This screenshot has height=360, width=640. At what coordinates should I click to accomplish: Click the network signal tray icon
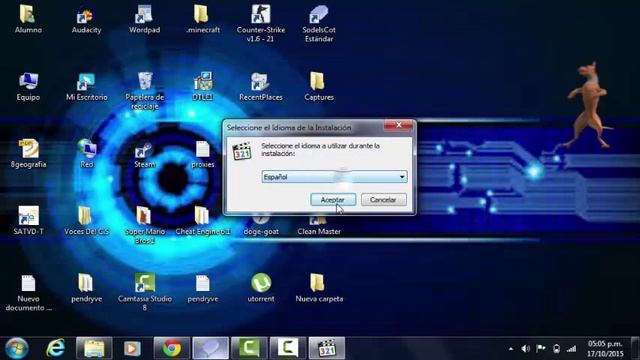571,349
